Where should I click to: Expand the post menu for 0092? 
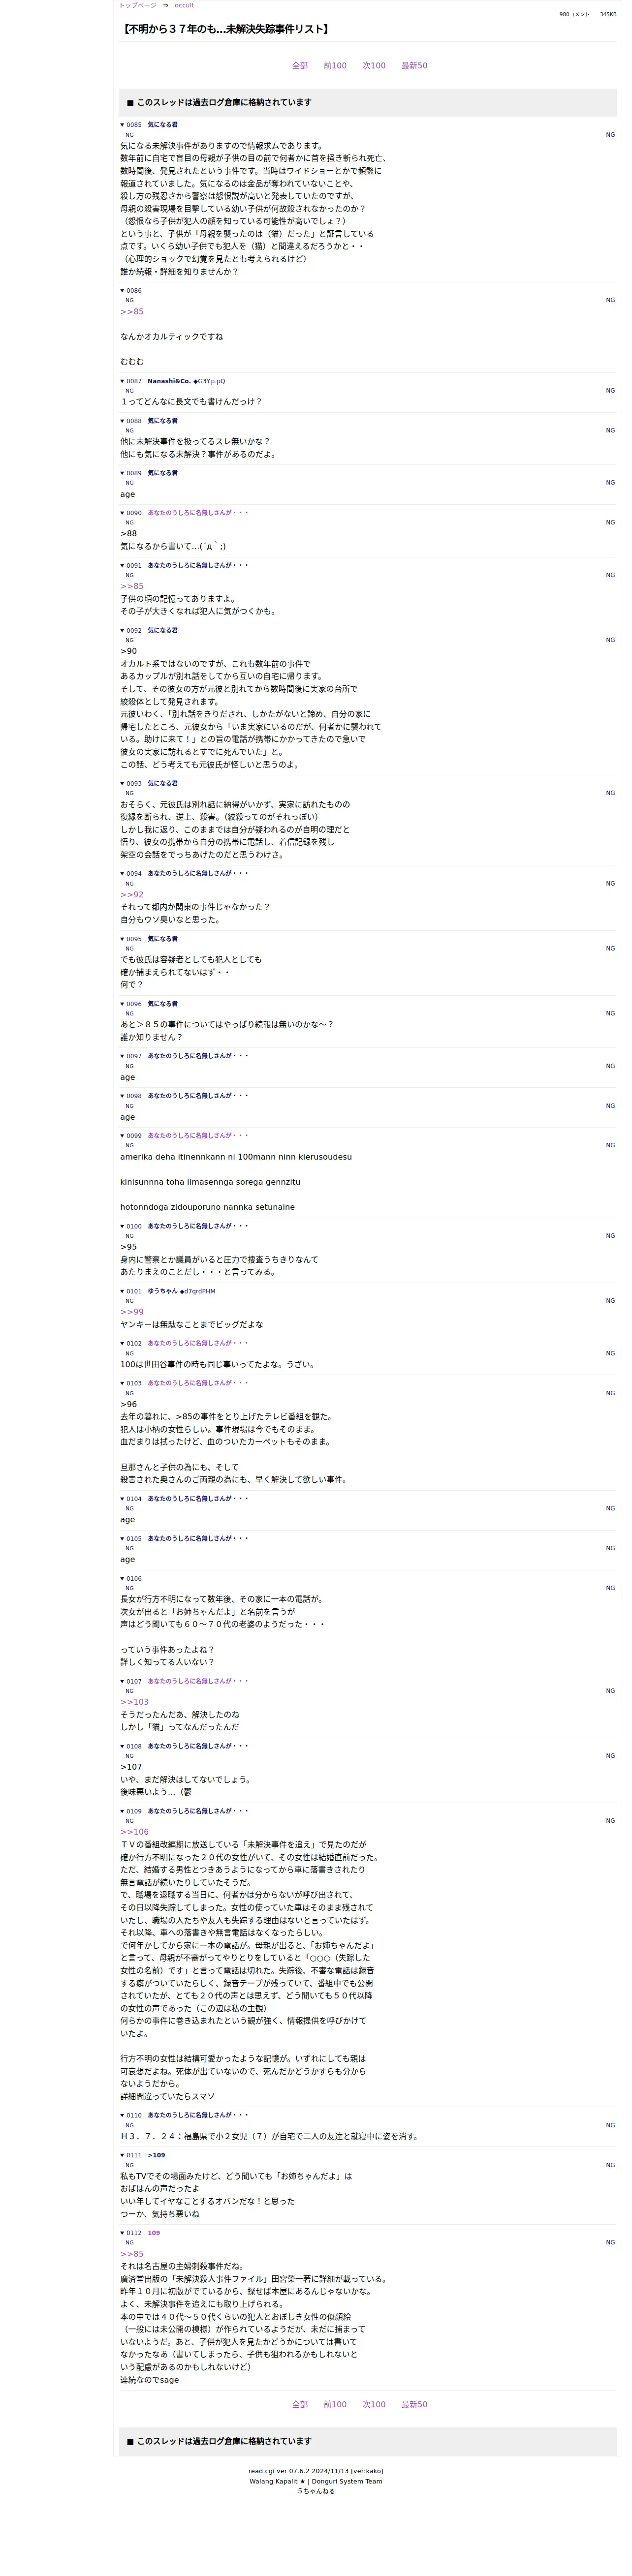tap(123, 631)
